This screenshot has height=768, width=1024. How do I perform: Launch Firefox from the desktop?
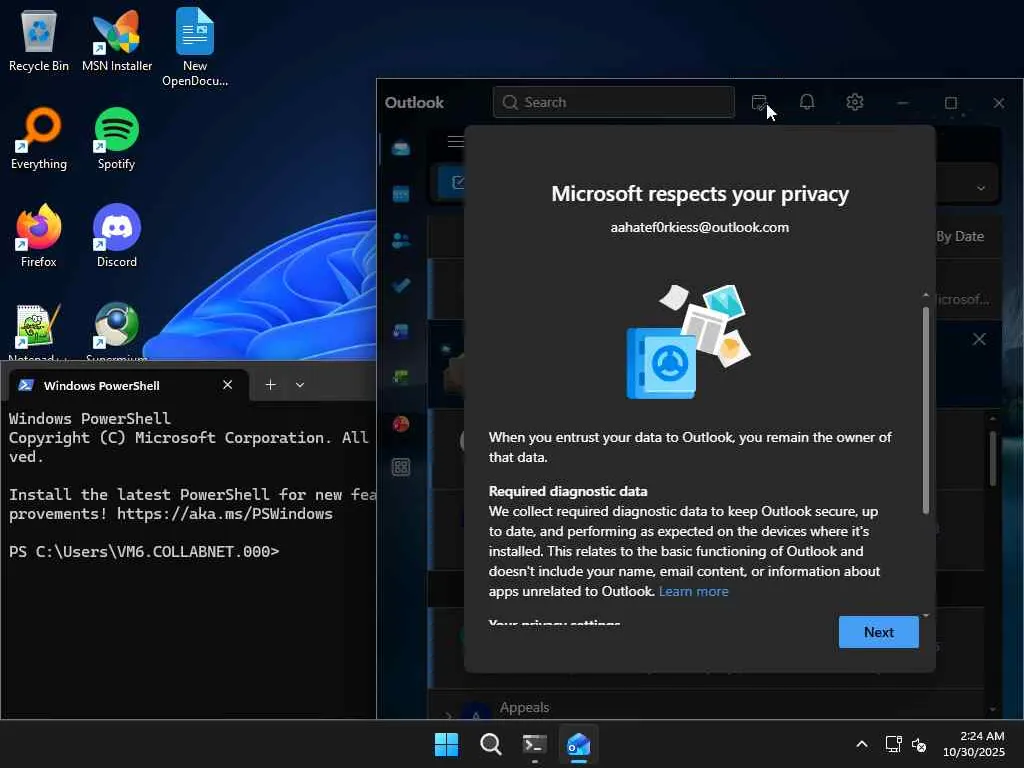coord(39,236)
